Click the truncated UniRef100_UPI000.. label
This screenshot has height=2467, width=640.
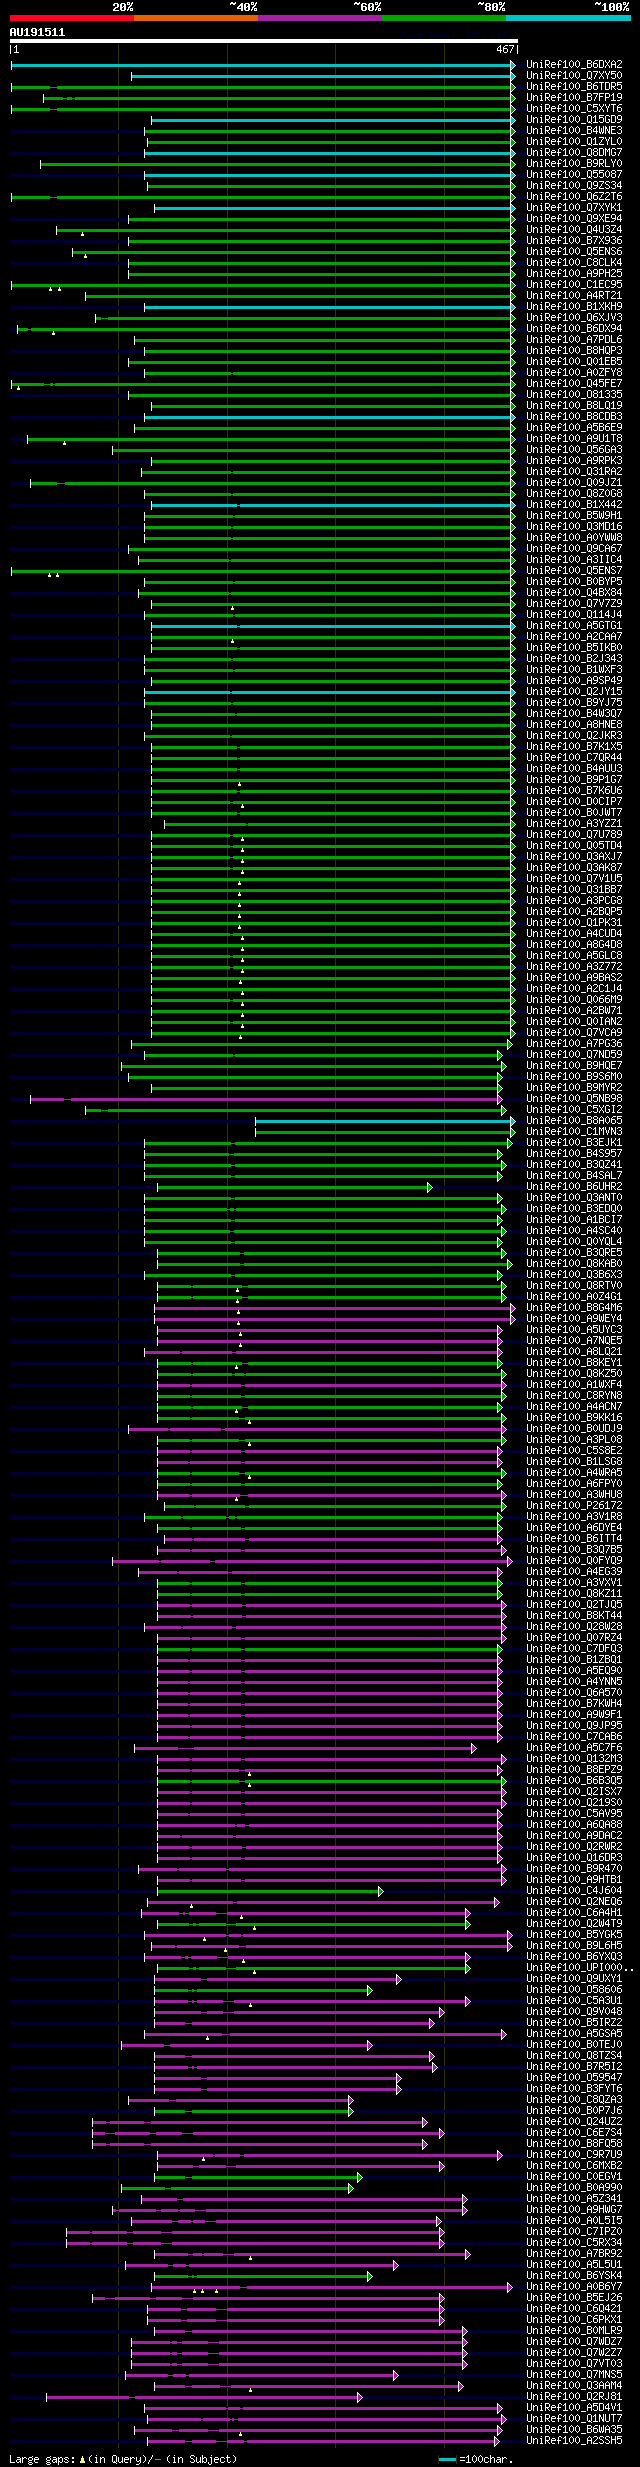580,1968
